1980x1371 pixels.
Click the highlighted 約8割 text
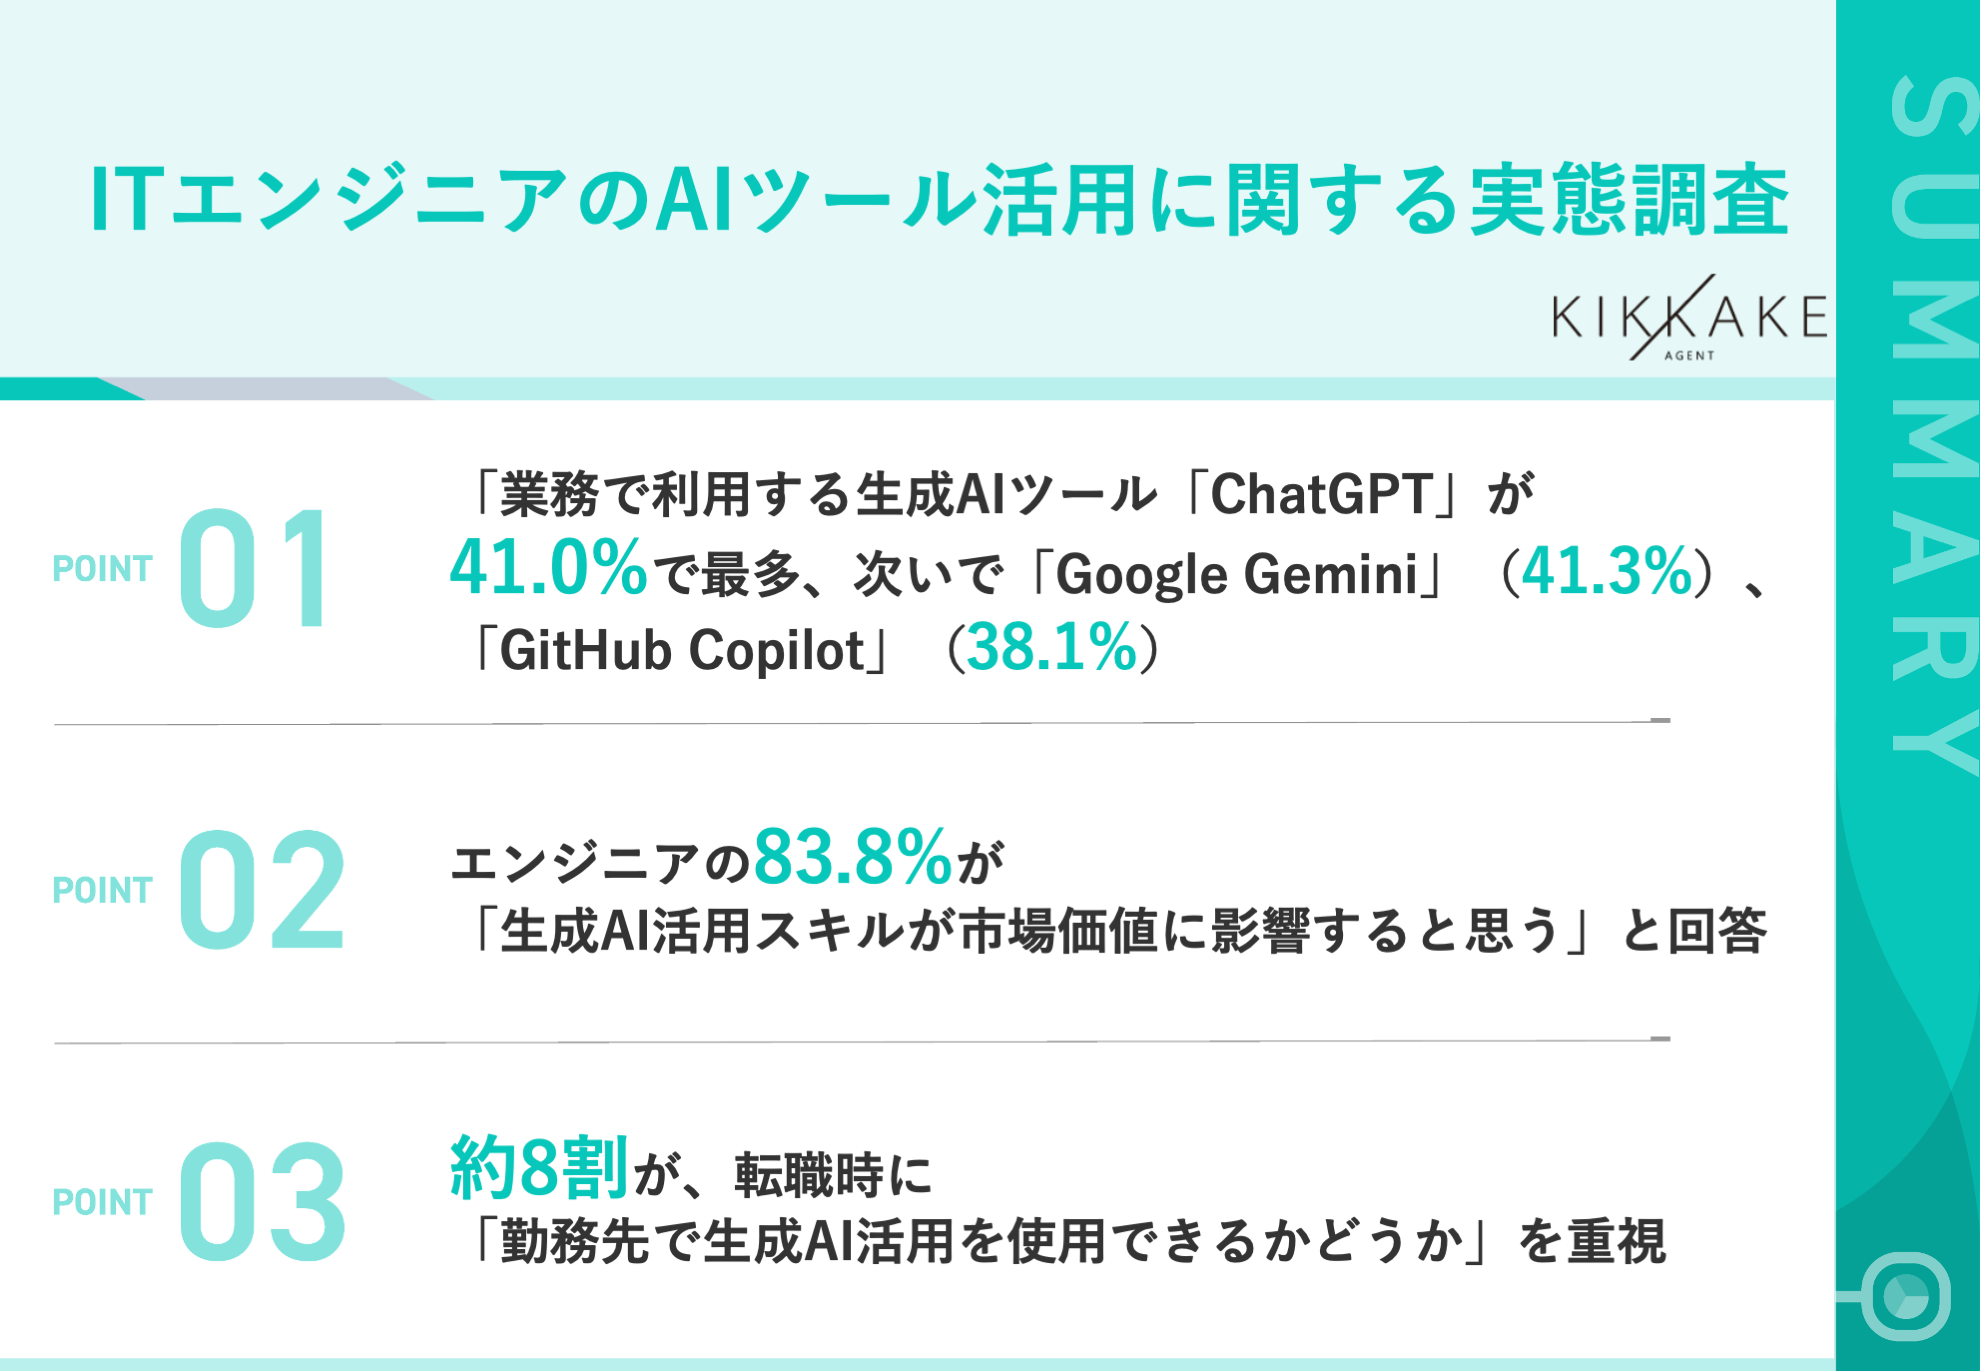pos(538,1168)
